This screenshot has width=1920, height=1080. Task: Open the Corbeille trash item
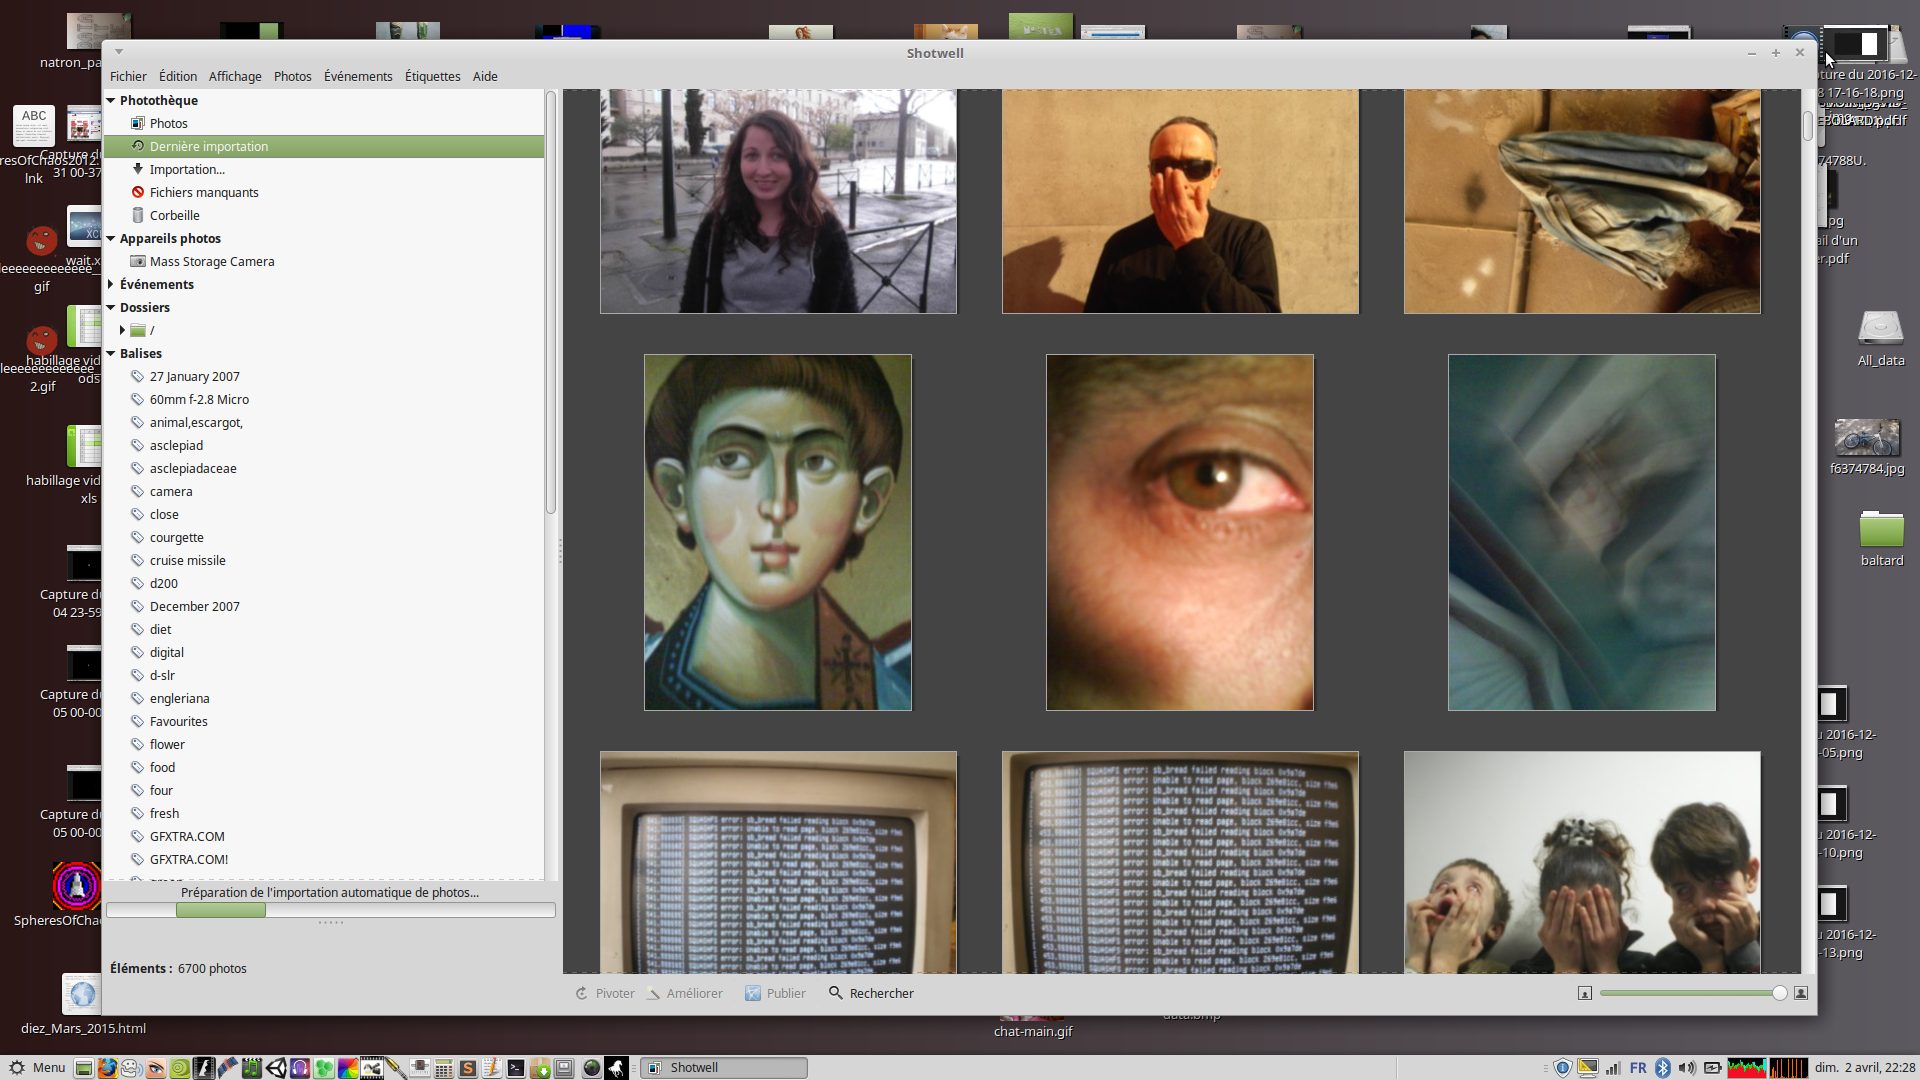[174, 215]
